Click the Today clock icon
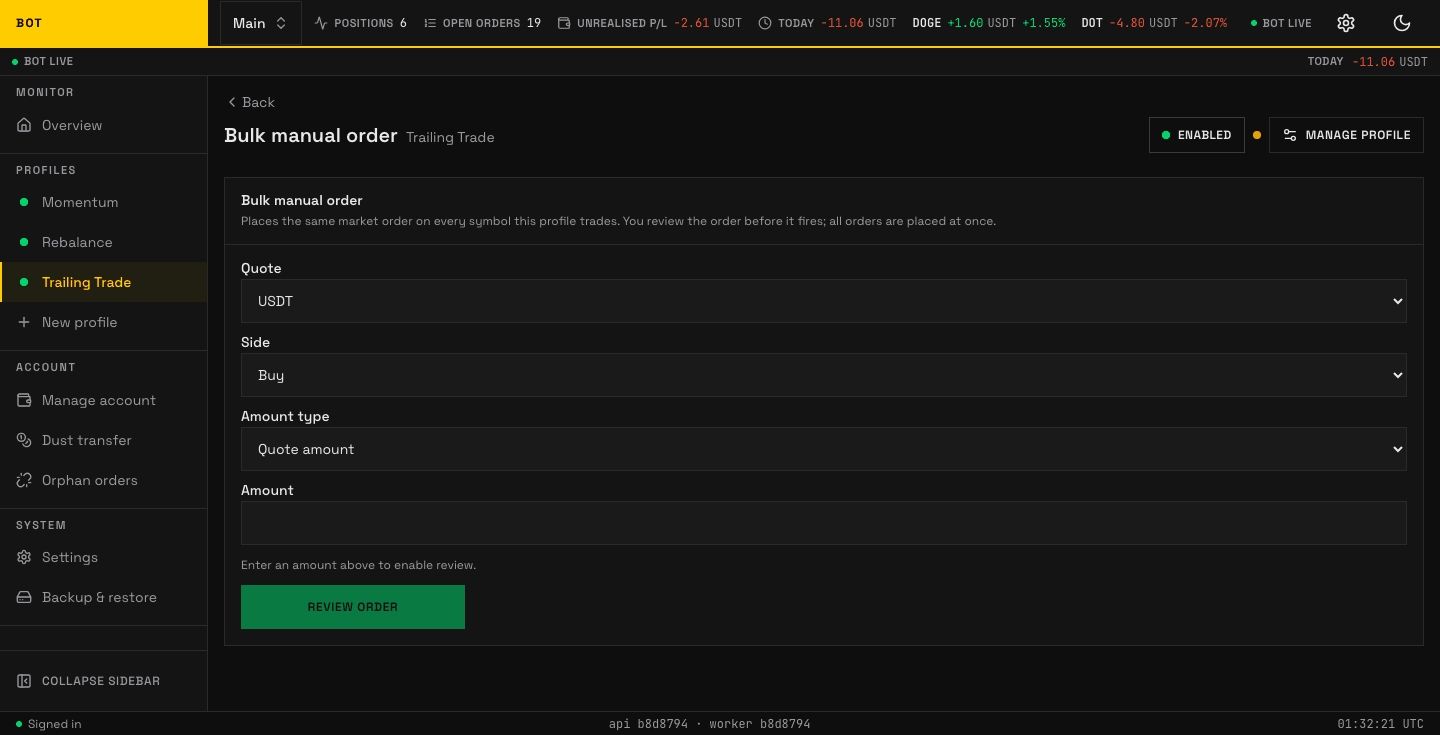Image resolution: width=1440 pixels, height=735 pixels. [765, 23]
